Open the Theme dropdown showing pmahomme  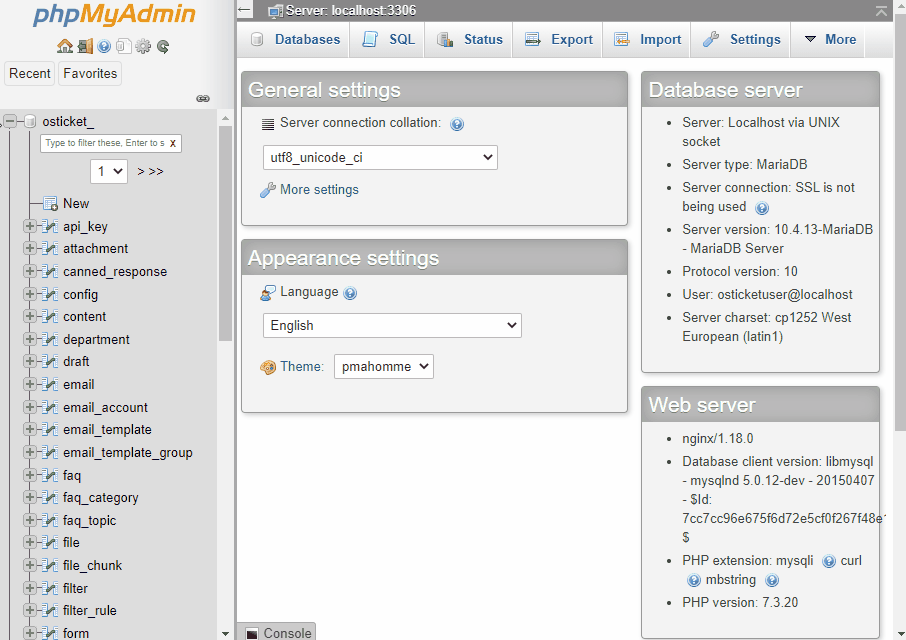pyautogui.click(x=384, y=367)
